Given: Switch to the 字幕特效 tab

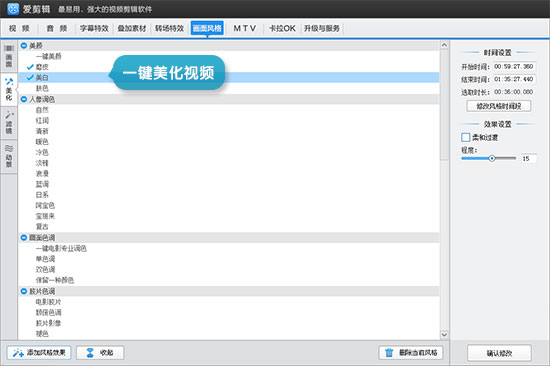Looking at the screenshot, I should (x=94, y=28).
